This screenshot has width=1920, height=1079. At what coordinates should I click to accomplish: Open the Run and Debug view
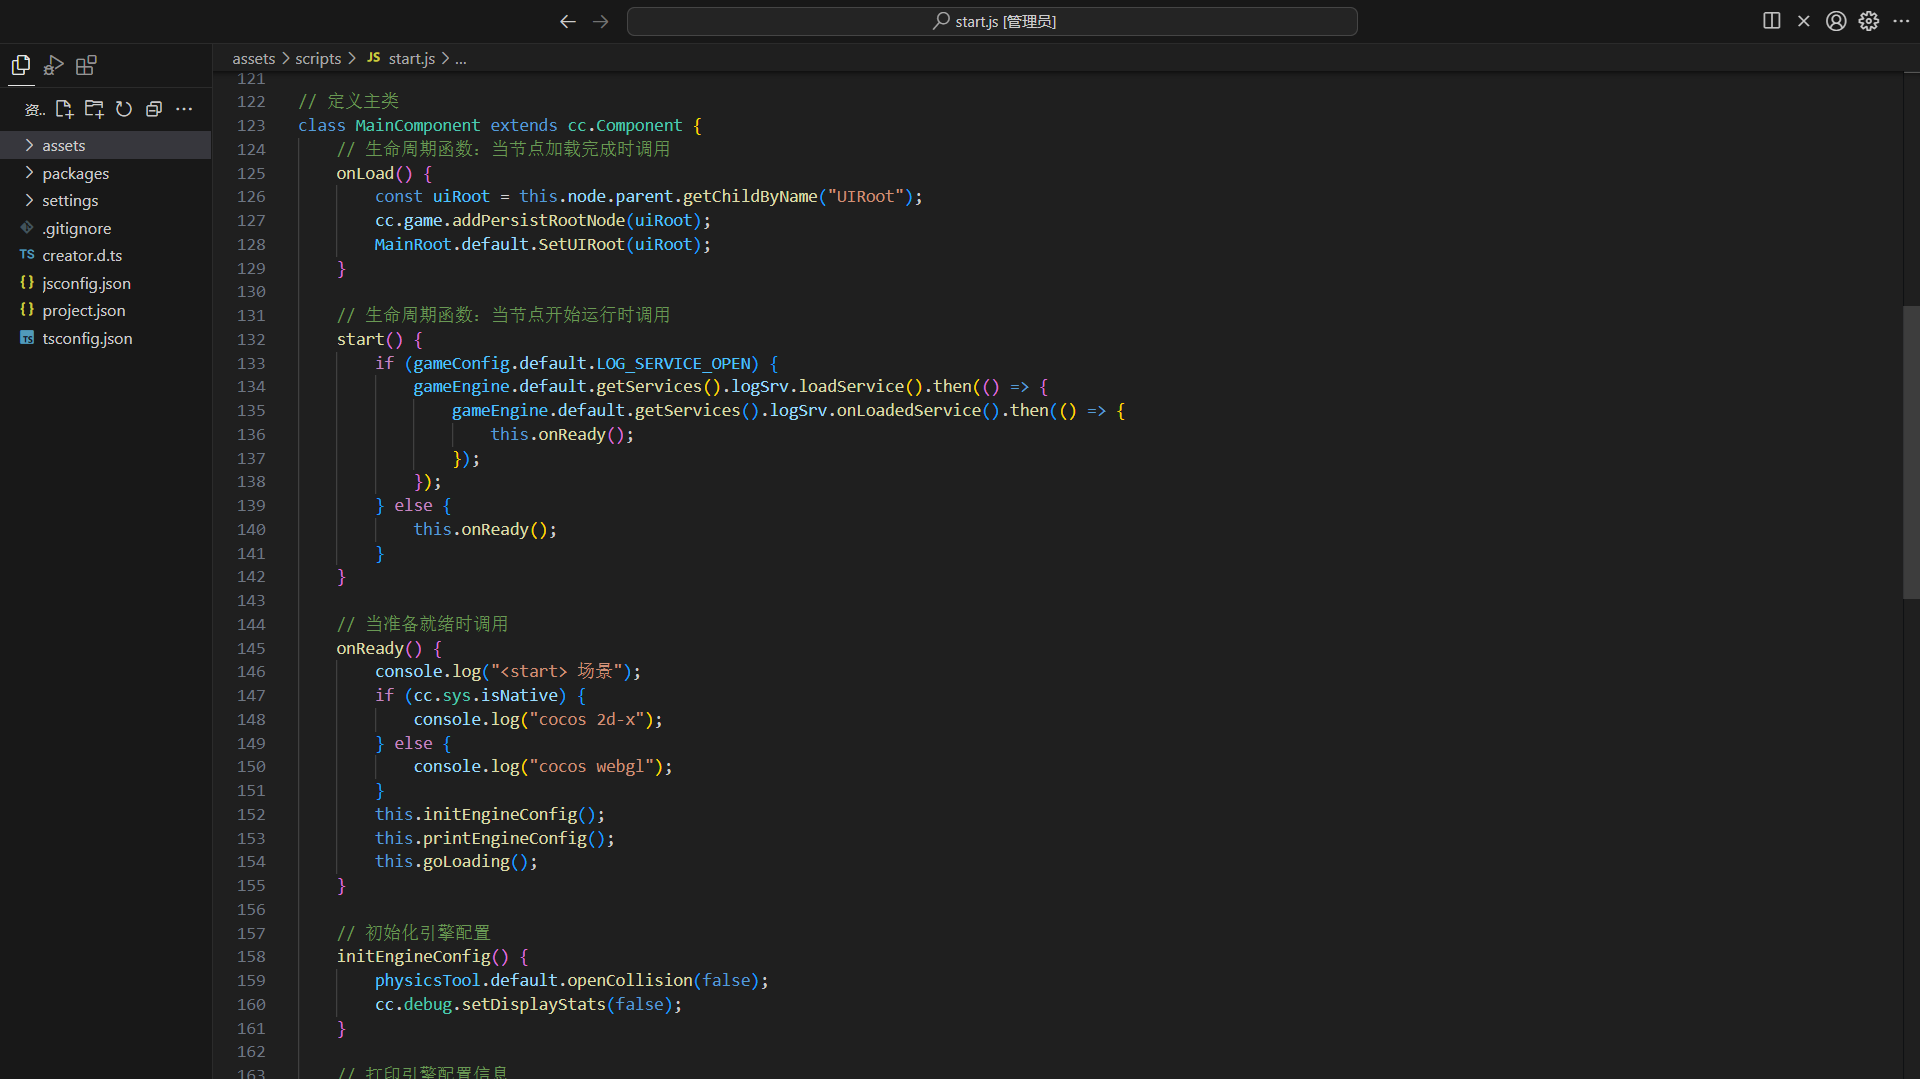[x=54, y=65]
